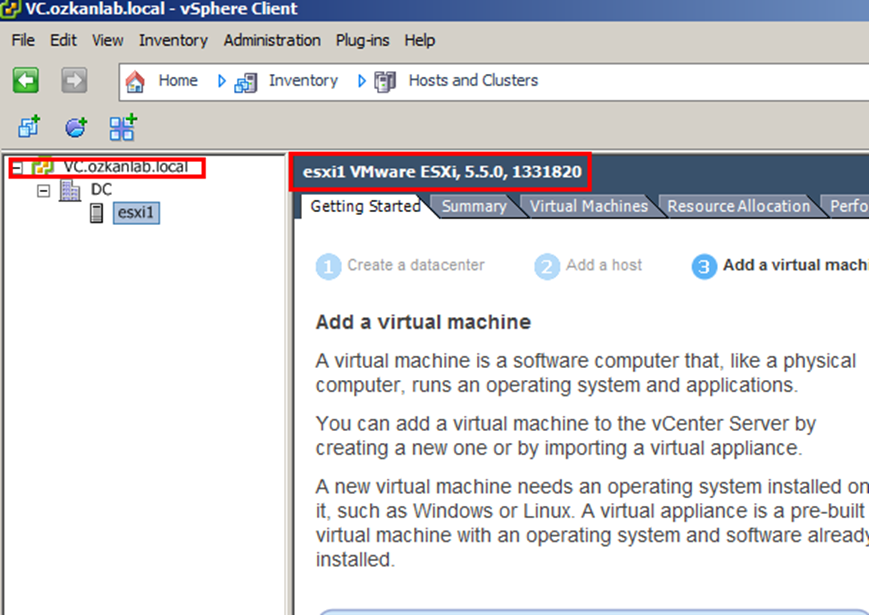869x615 pixels.
Task: Click step 1 Create a datacenter
Action: coord(400,266)
